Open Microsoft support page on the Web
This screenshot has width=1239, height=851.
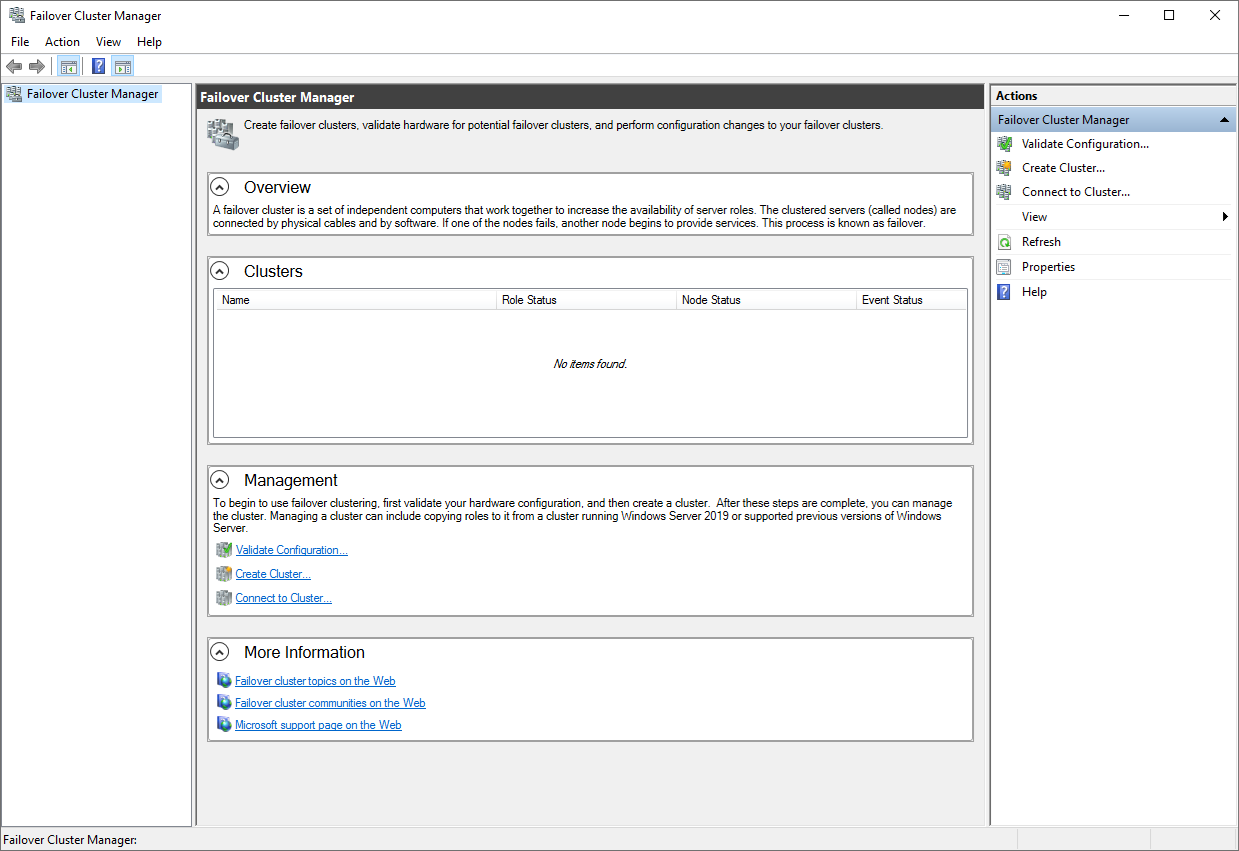(318, 725)
